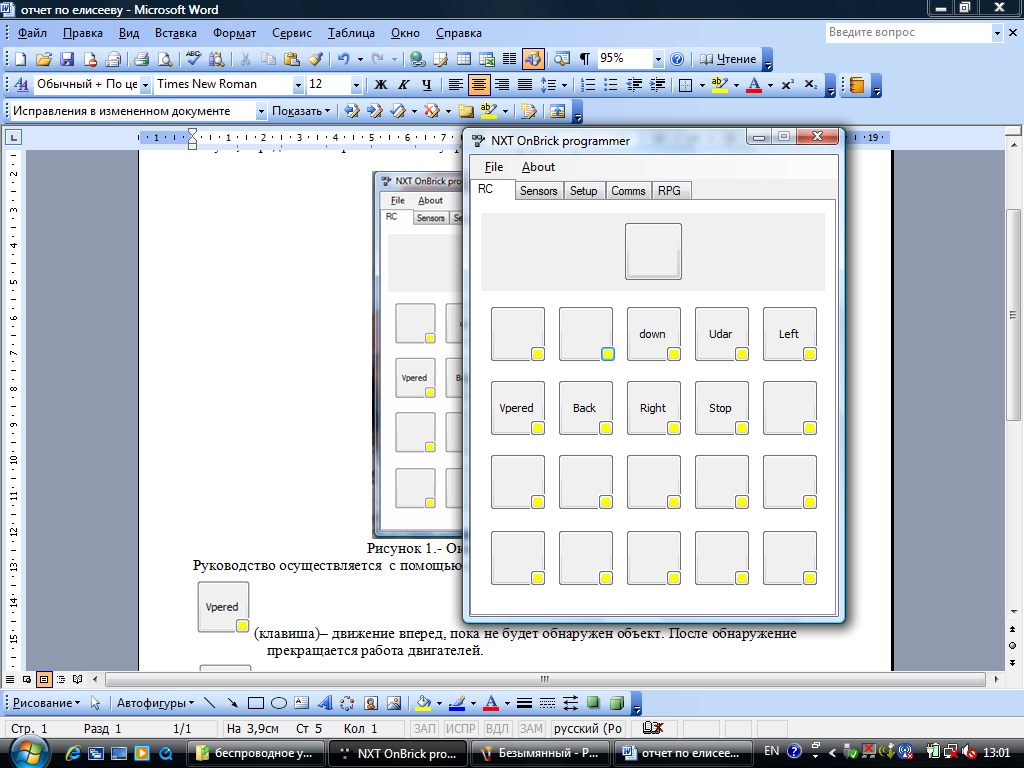This screenshot has height=768, width=1024.
Task: Open the font name dropdown Times New Roman
Action: point(298,85)
